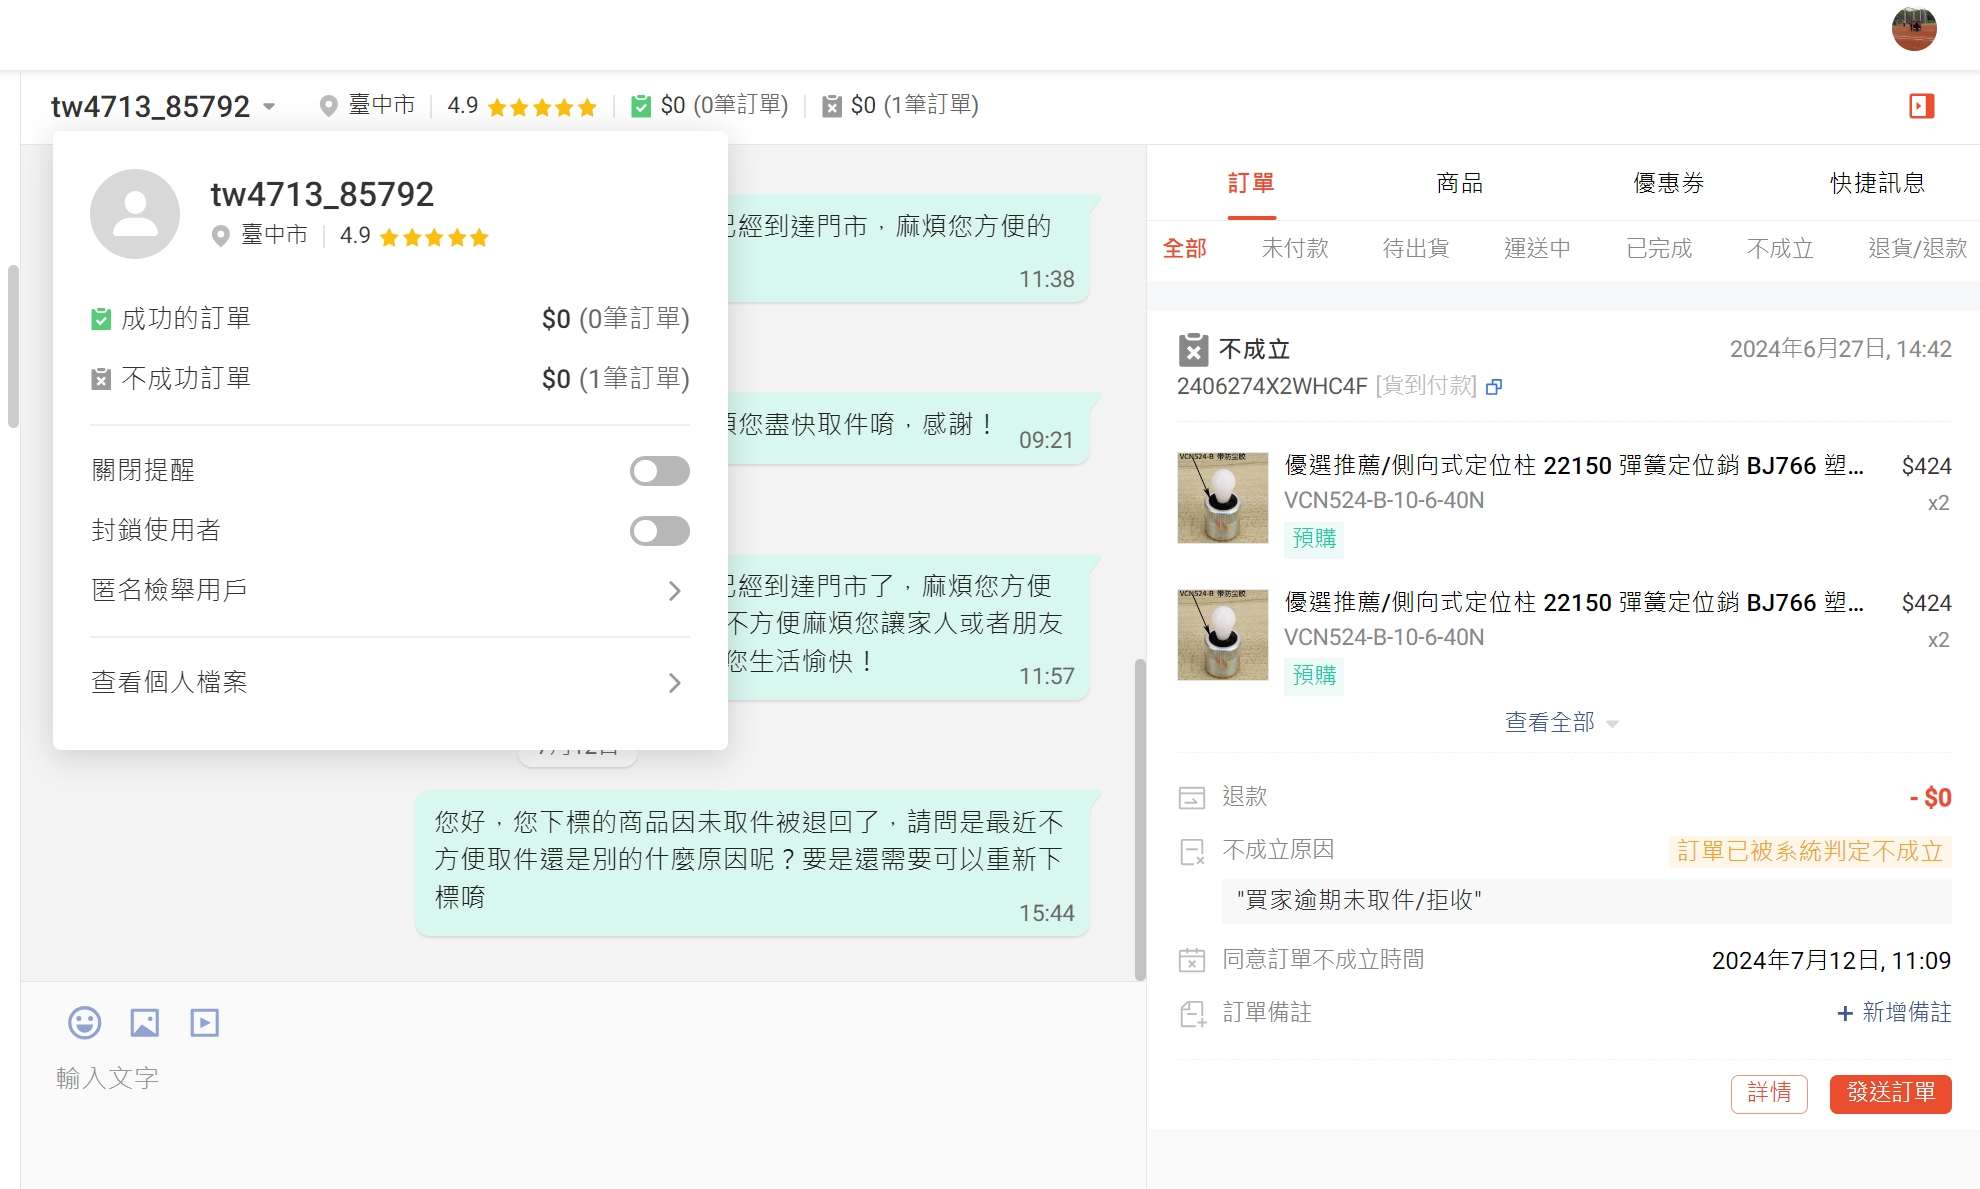The image size is (1980, 1189).
Task: Click the plus icon for 新增備註
Action: point(1845,1013)
